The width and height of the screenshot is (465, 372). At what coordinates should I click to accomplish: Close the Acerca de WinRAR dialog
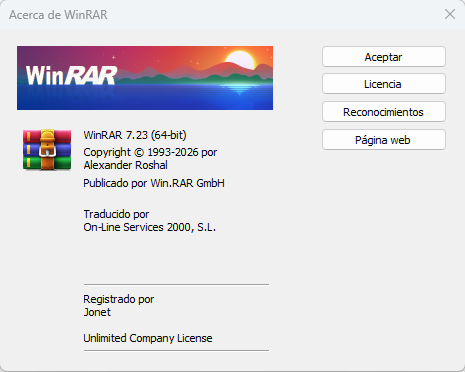[450, 14]
